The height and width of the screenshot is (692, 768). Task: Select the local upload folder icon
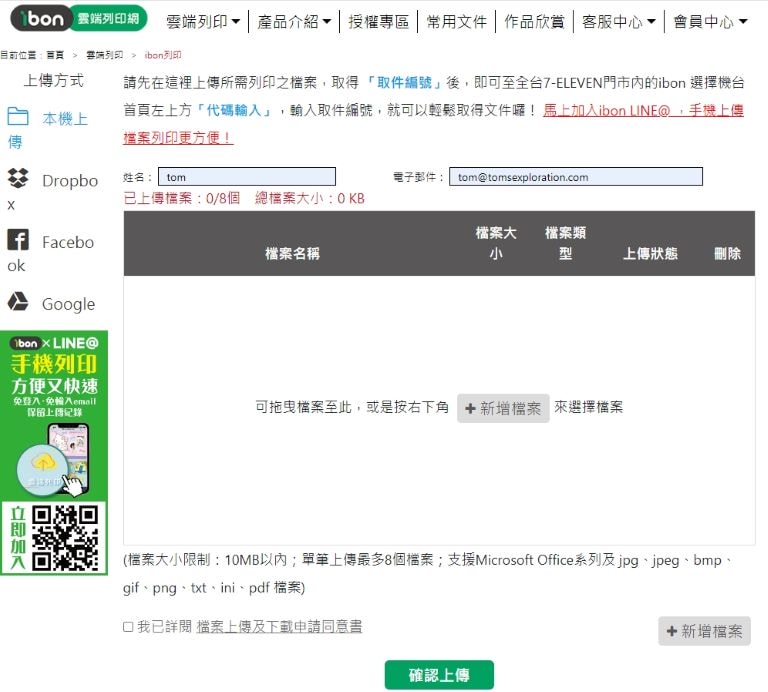point(18,117)
